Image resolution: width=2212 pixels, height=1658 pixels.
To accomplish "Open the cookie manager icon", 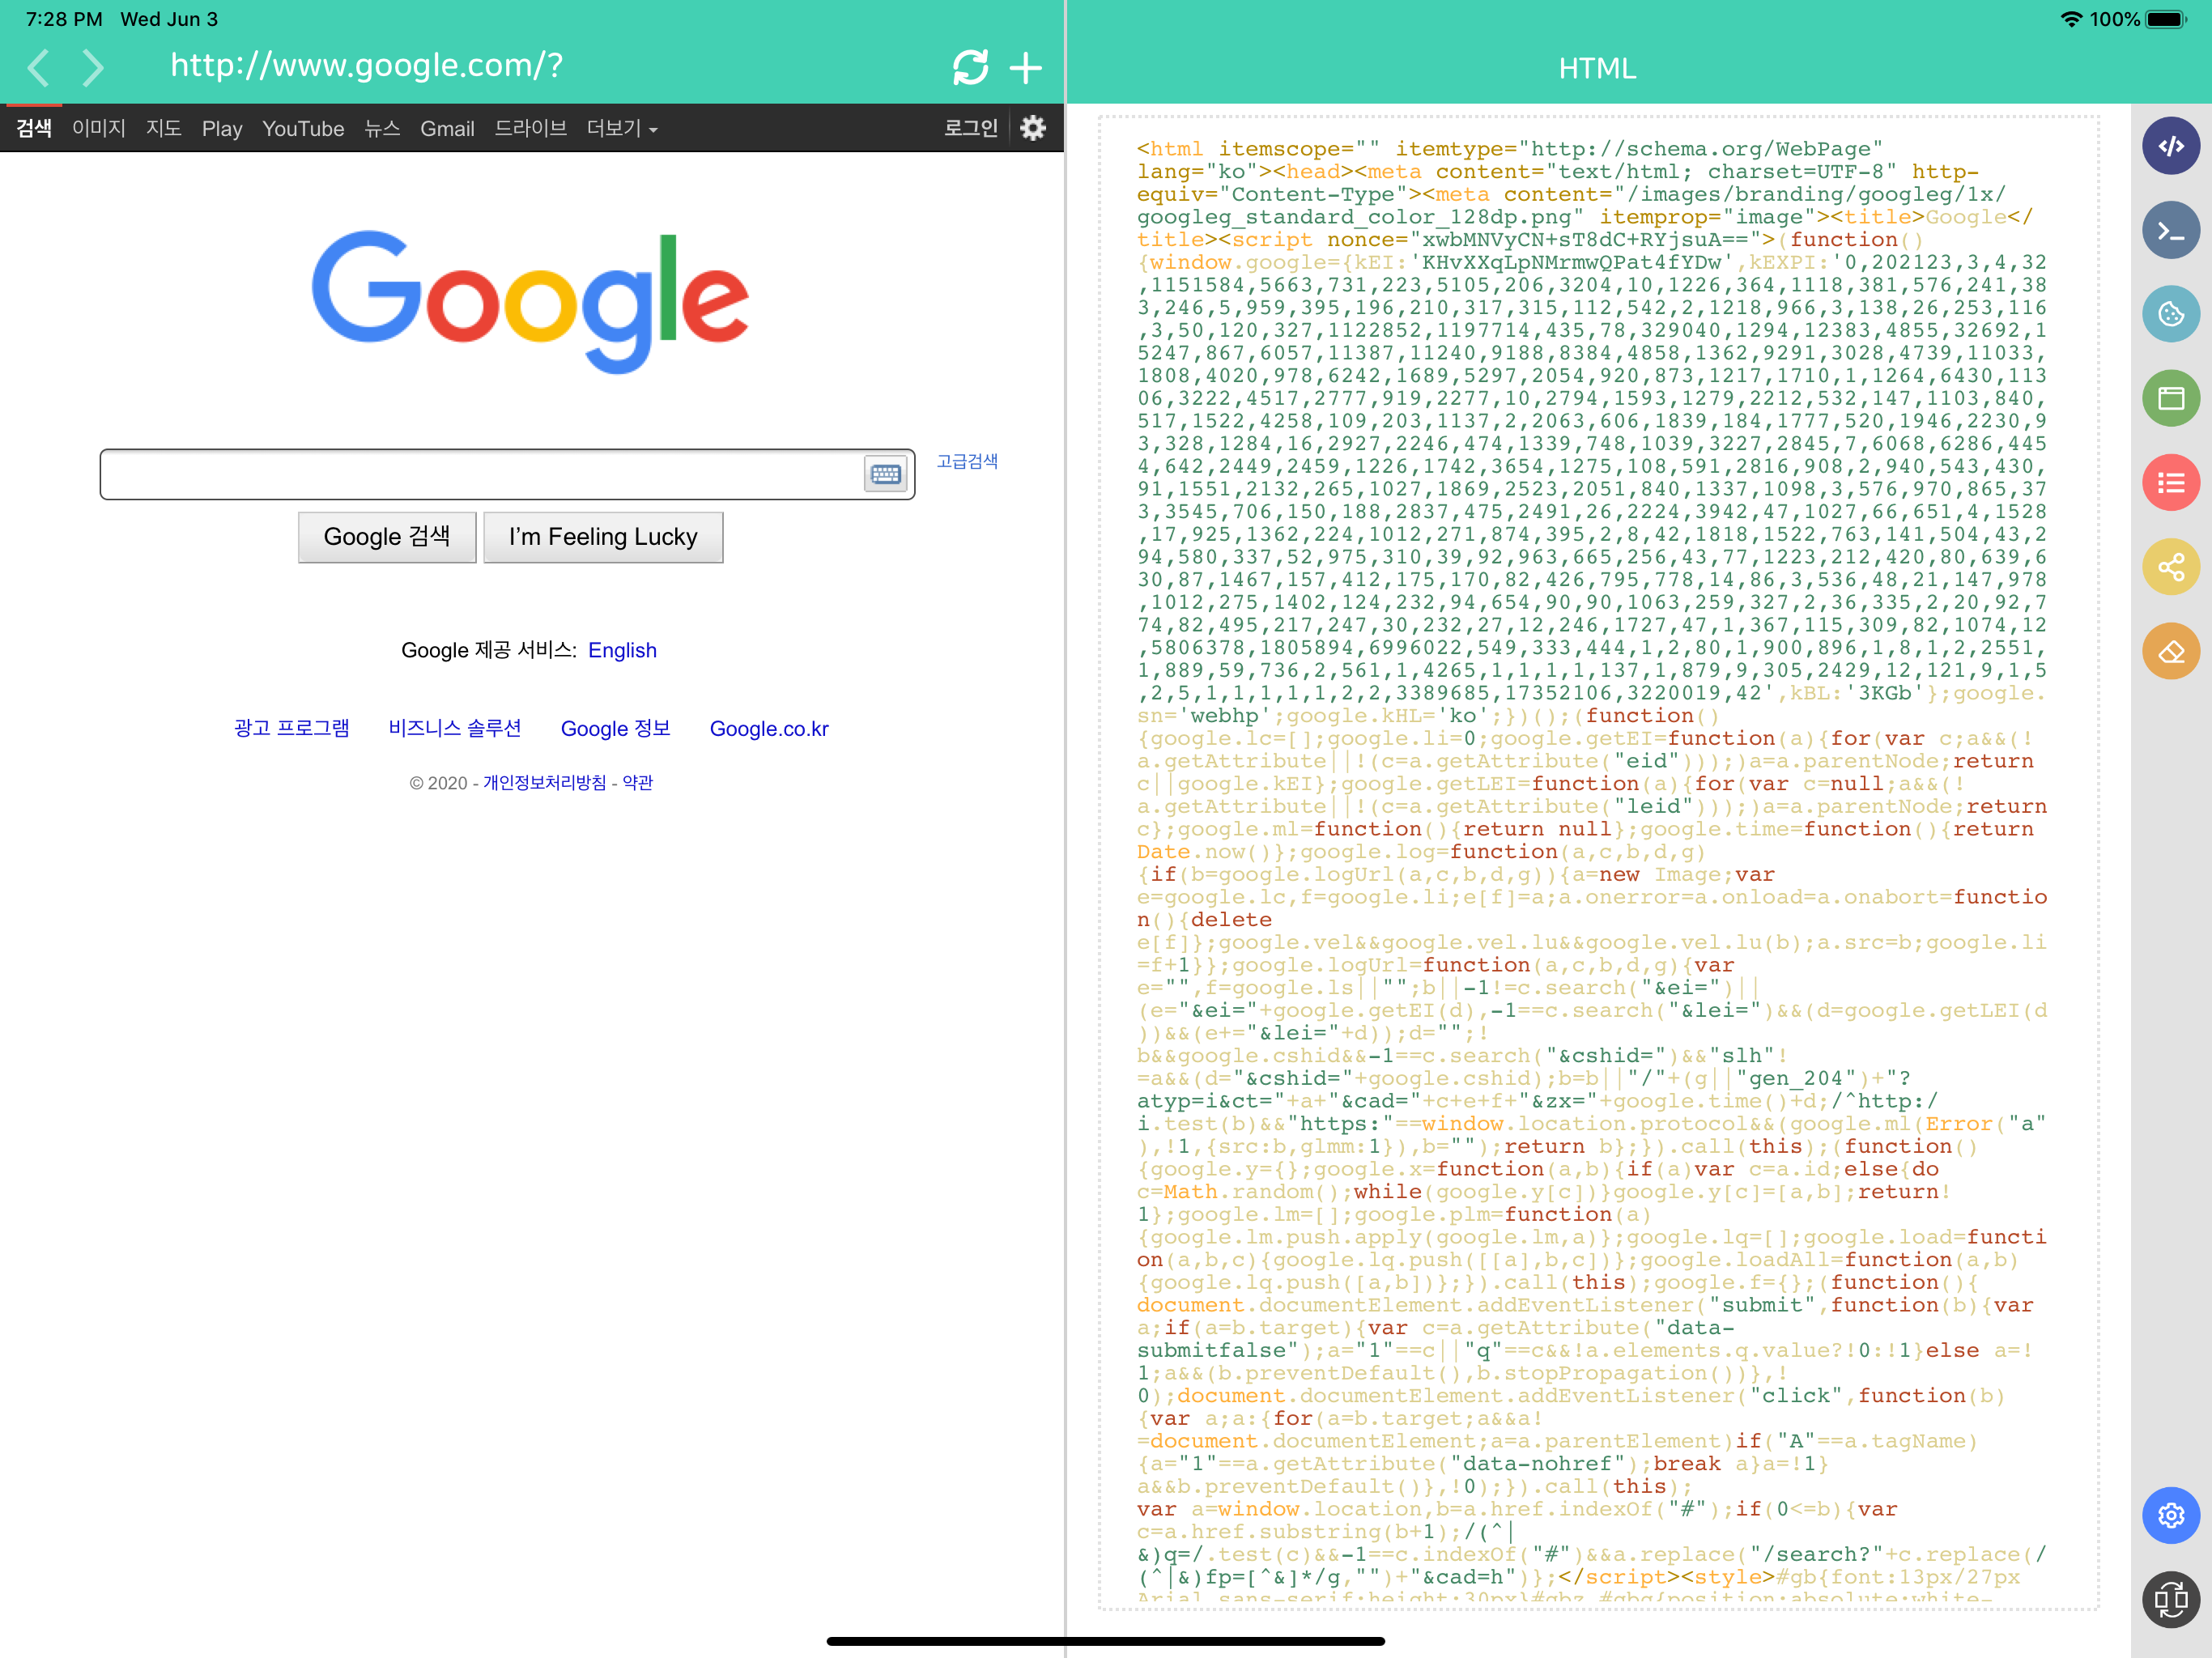I will [x=2171, y=314].
